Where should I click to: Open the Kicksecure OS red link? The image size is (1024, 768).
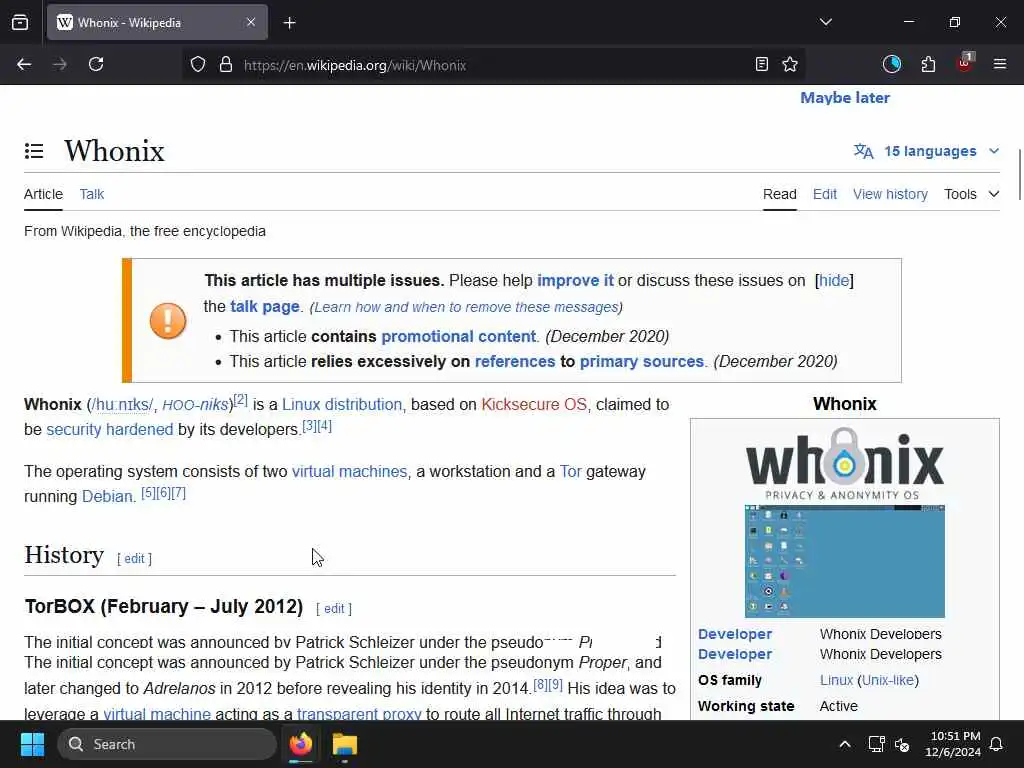pos(534,405)
